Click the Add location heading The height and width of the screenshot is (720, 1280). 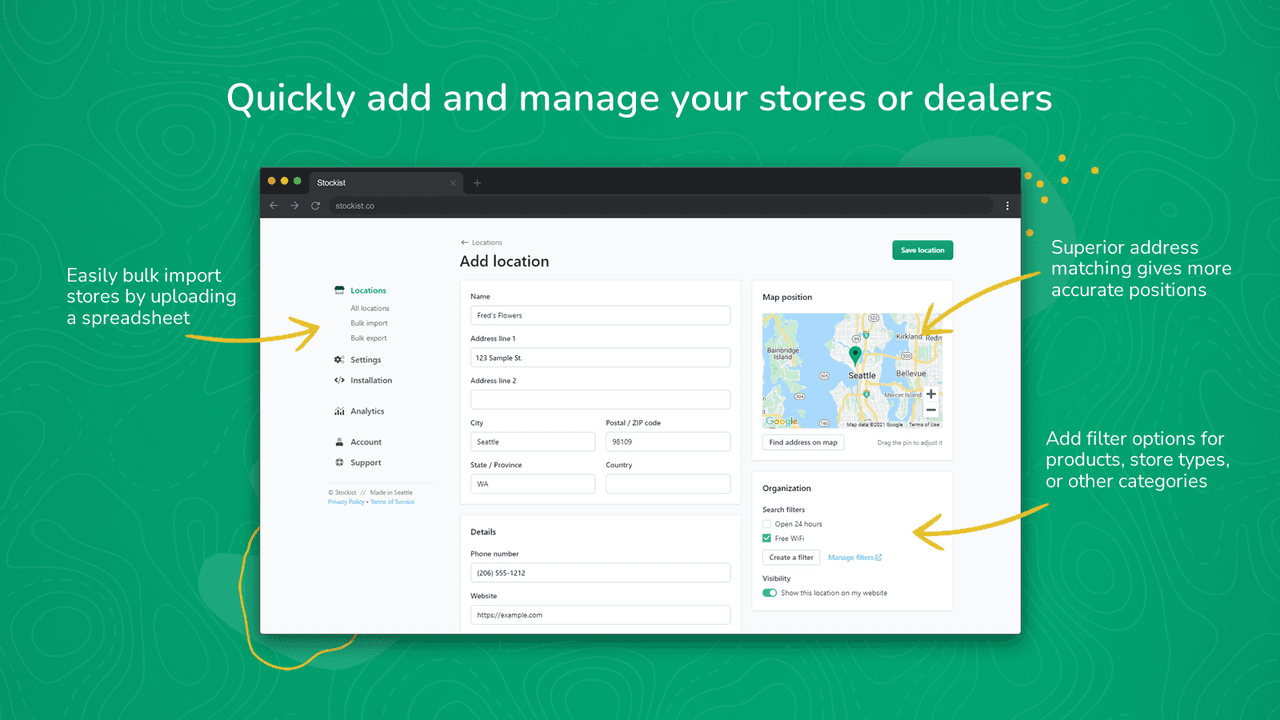pos(504,261)
